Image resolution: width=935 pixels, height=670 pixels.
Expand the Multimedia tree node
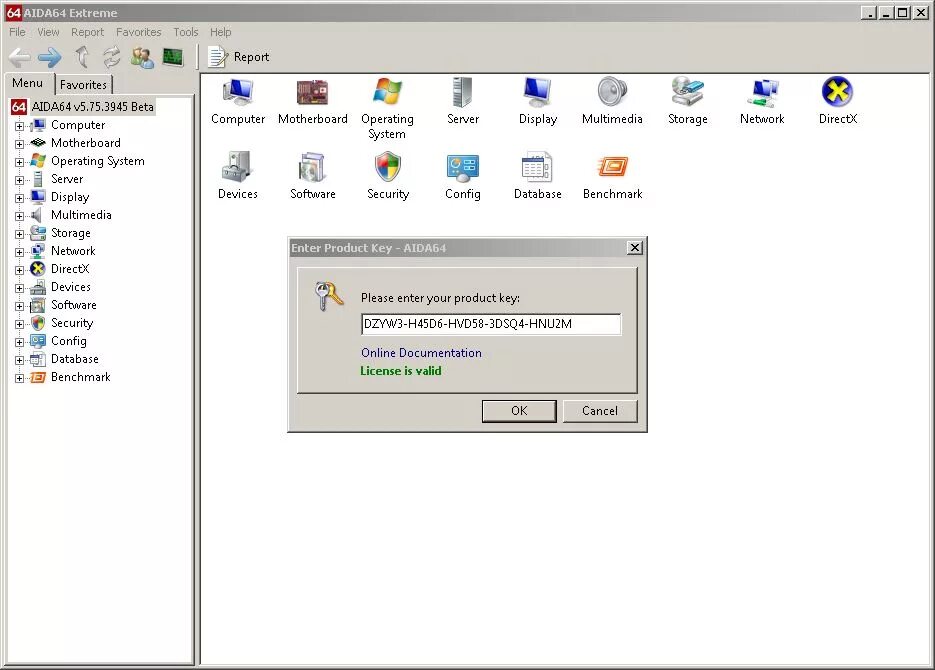tap(20, 216)
